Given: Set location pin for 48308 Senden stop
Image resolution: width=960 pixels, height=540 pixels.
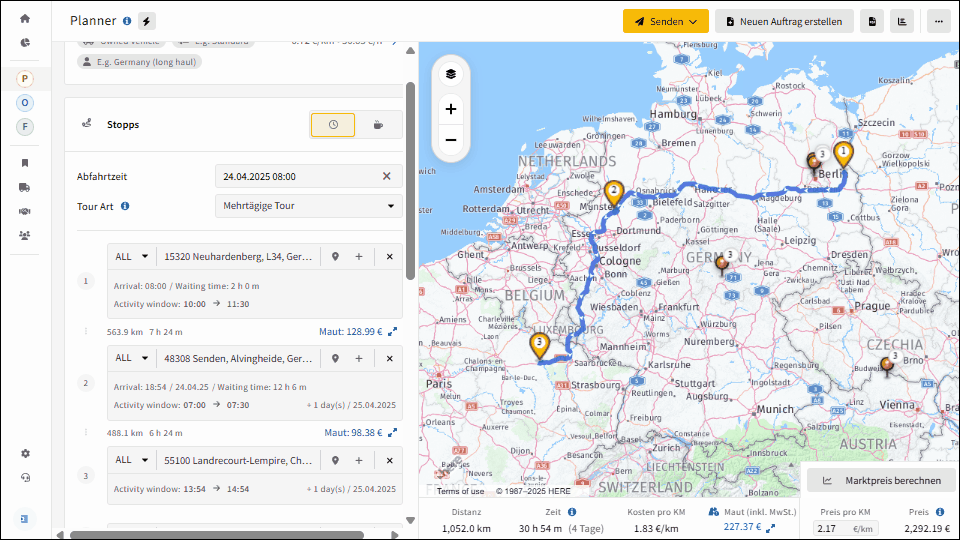Looking at the screenshot, I should (x=335, y=358).
